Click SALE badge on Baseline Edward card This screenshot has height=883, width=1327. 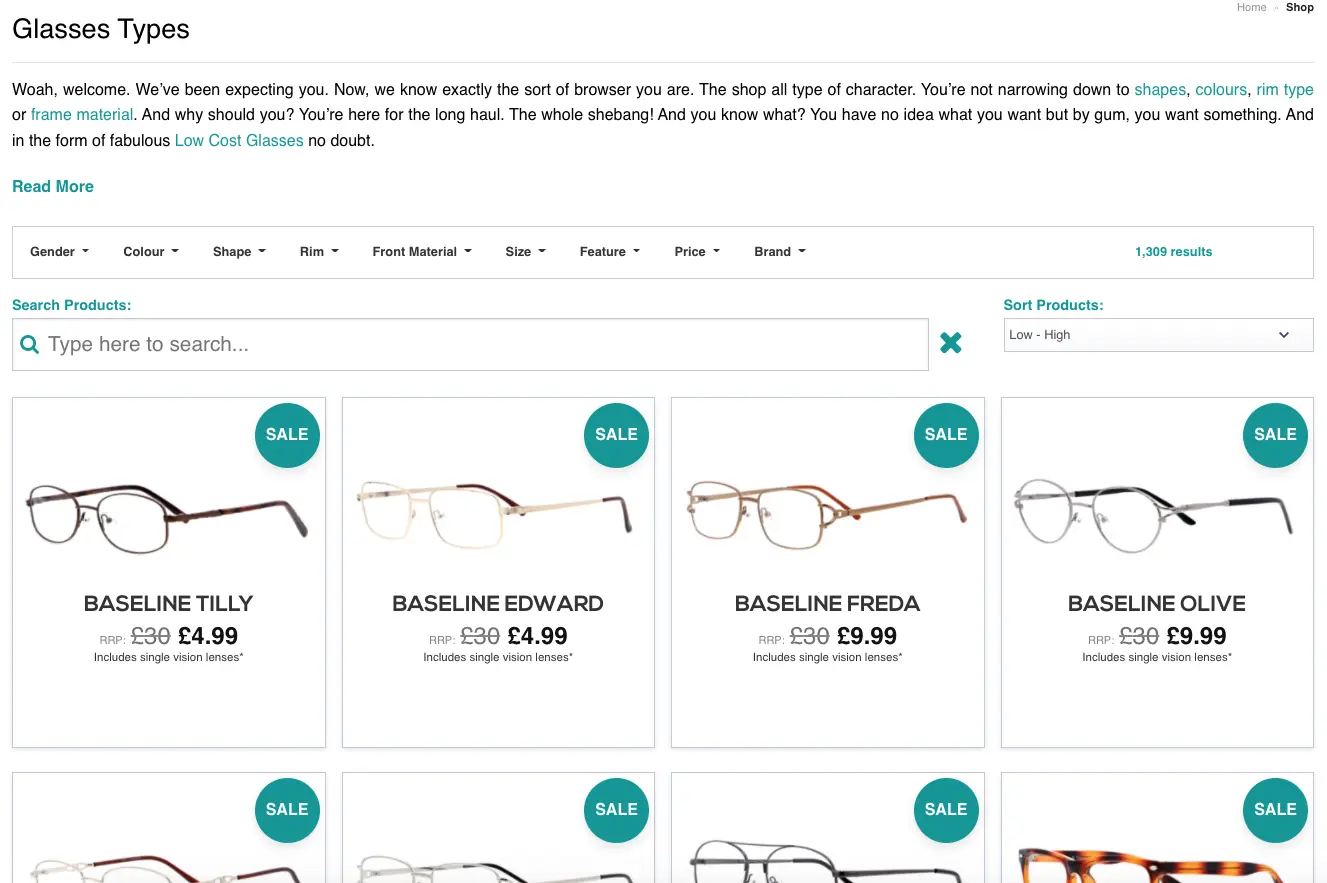coord(616,435)
